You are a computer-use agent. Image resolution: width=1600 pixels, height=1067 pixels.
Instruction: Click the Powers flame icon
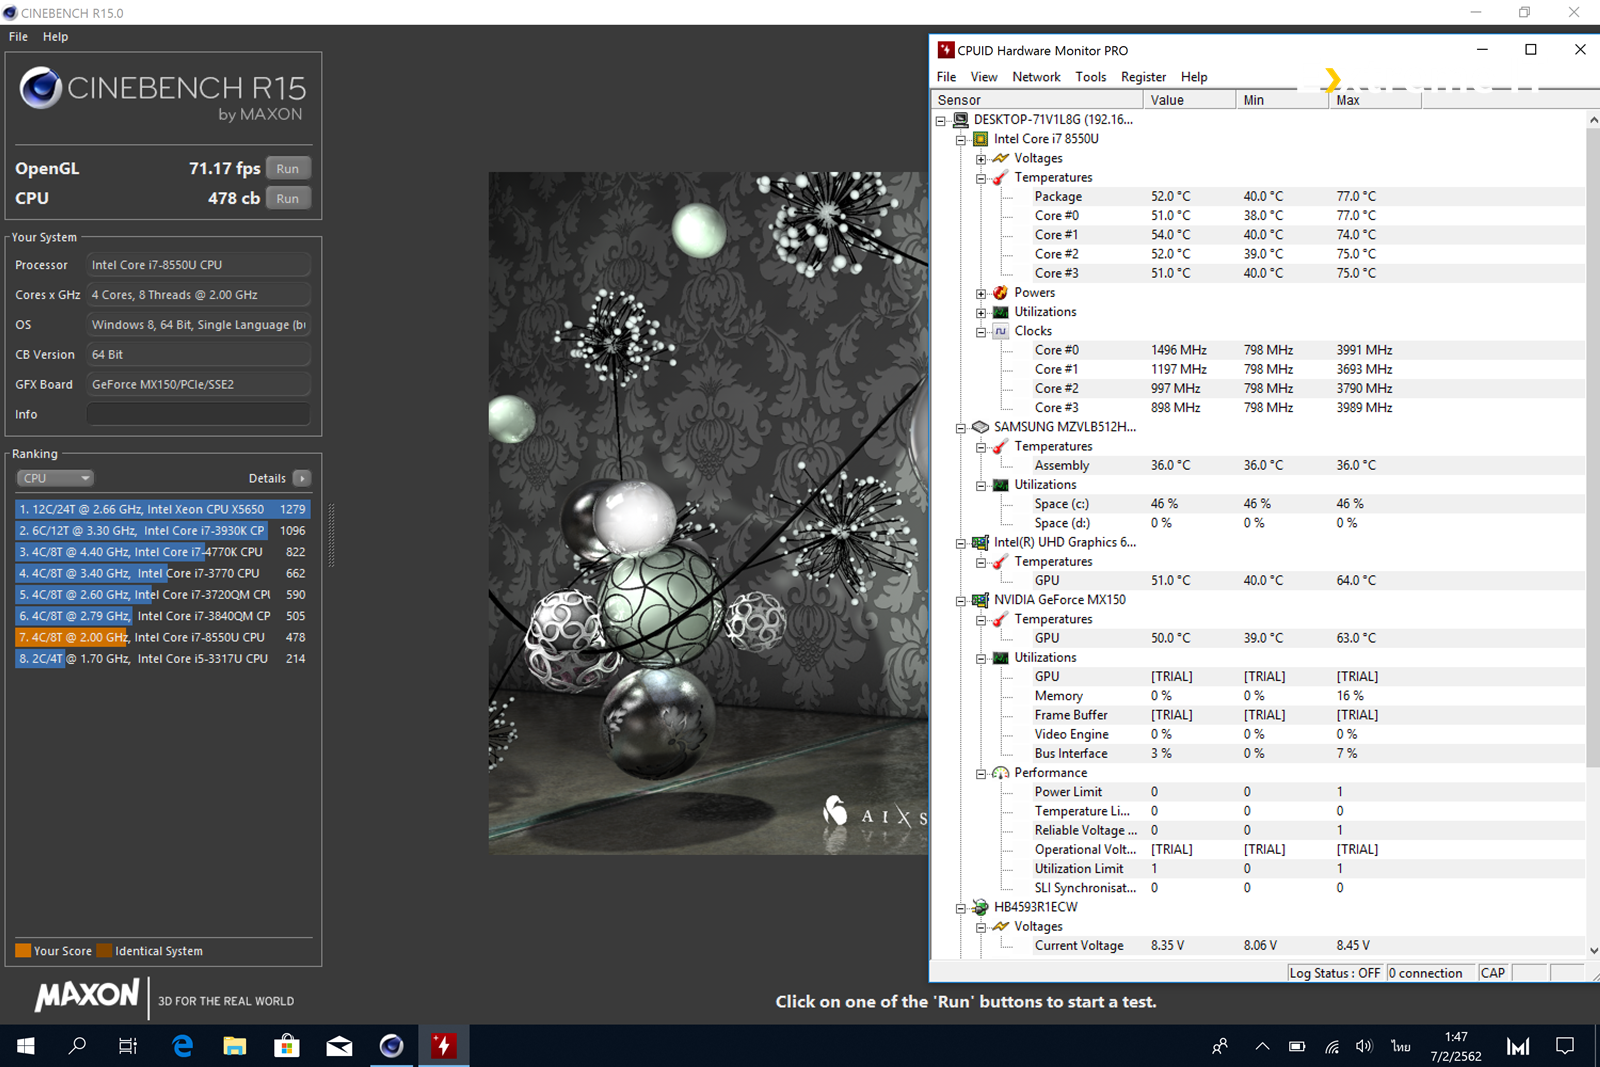(x=1000, y=293)
